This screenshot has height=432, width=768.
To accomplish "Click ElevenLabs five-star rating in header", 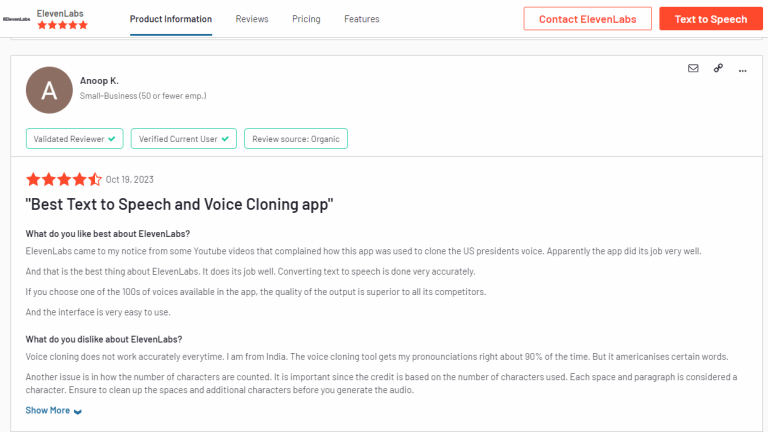I will coord(62,25).
